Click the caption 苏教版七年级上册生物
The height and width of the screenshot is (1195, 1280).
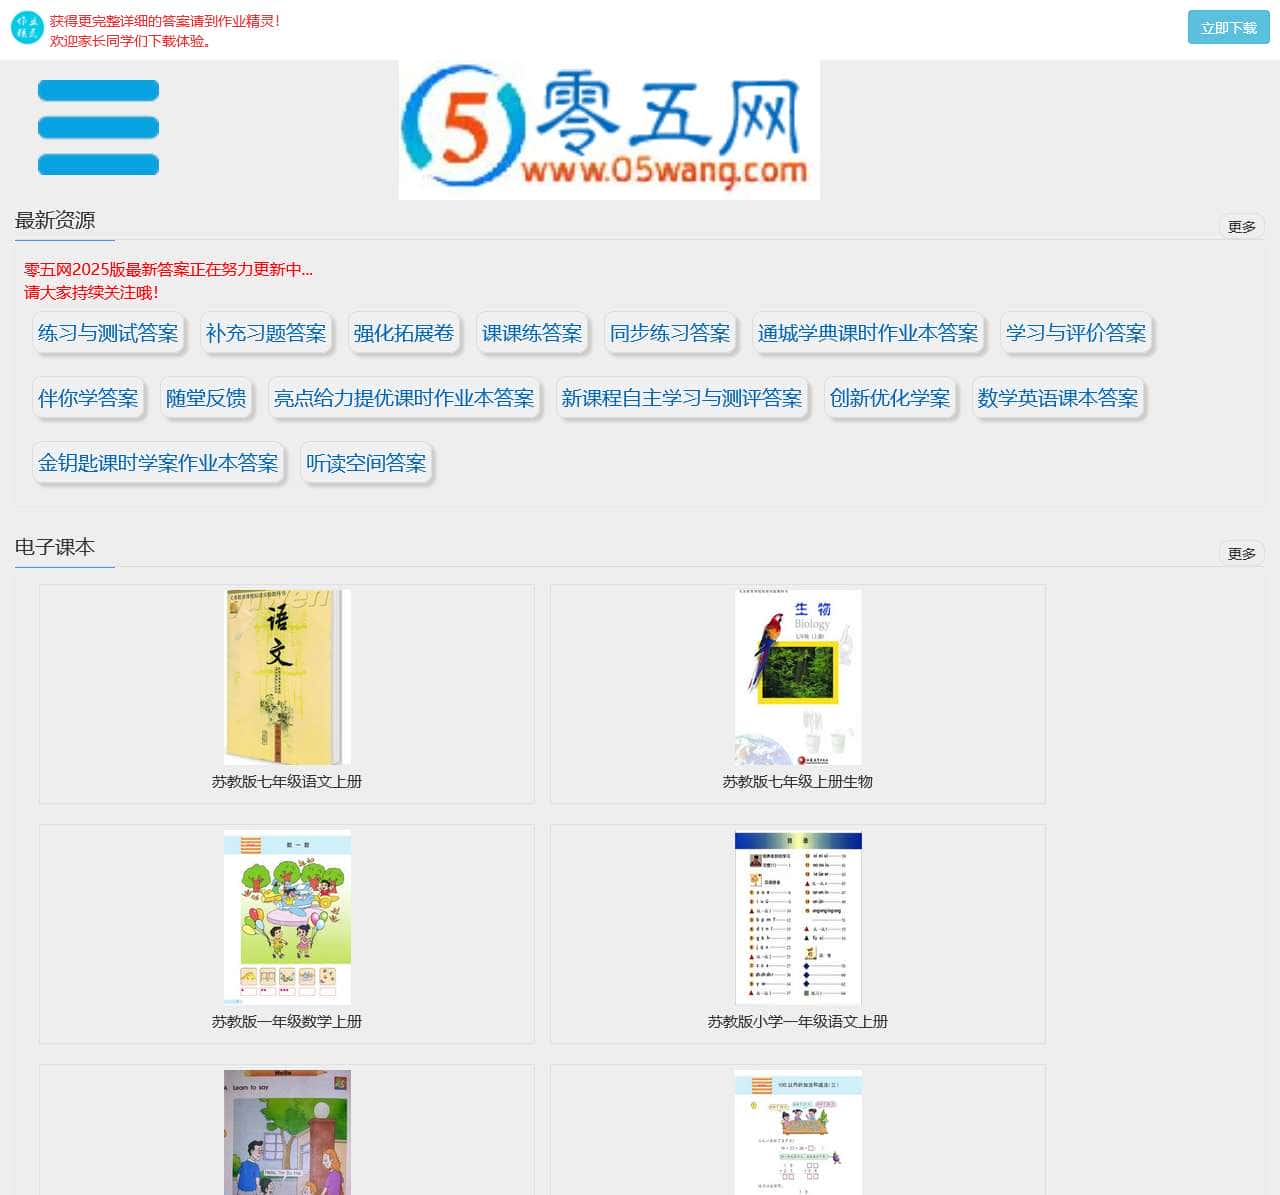tap(798, 782)
